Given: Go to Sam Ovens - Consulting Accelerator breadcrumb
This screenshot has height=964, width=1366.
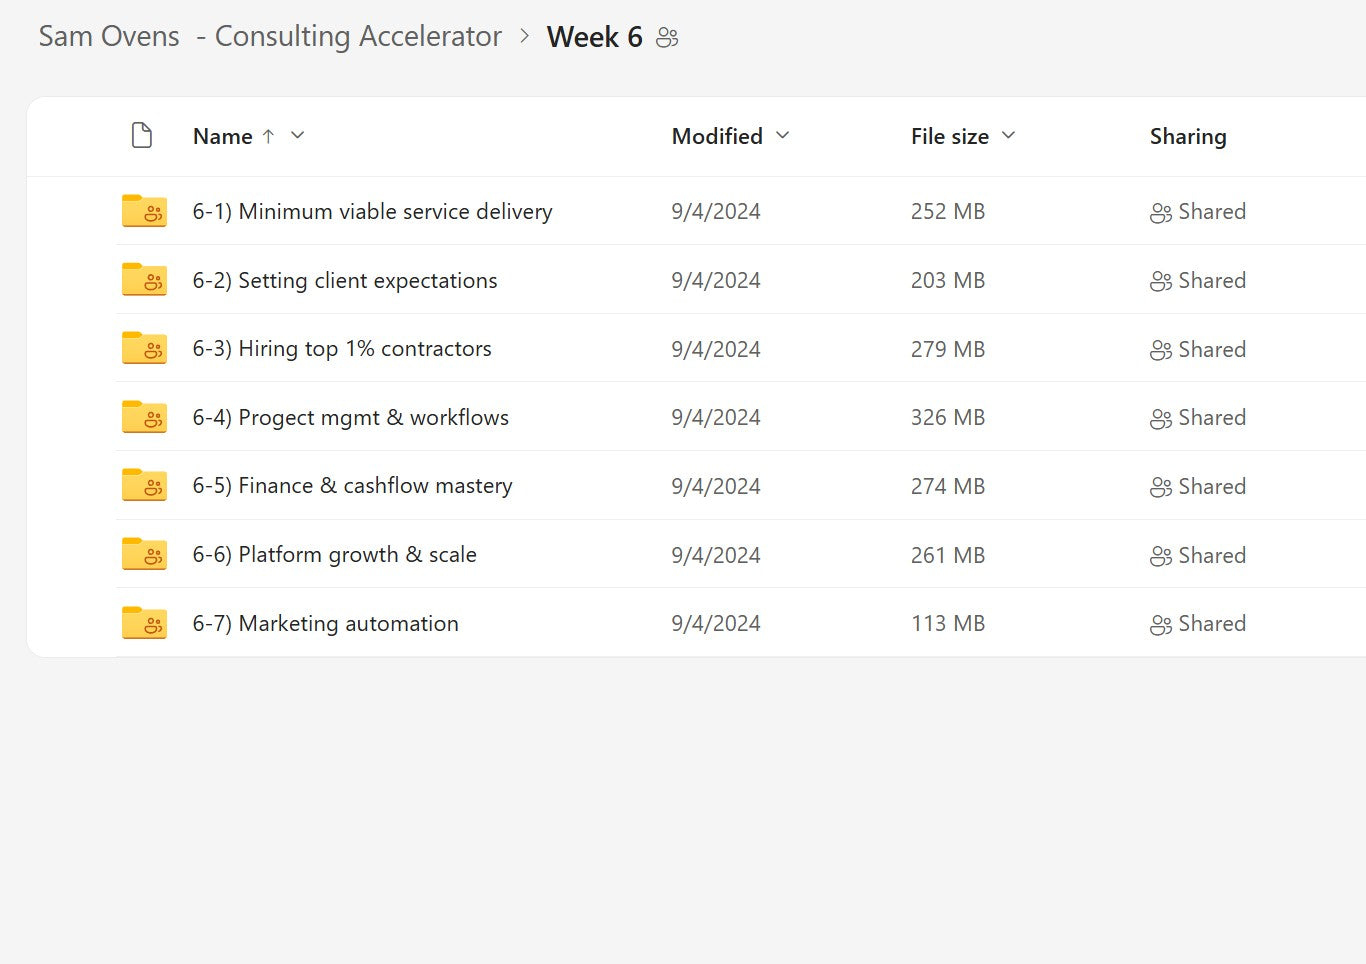Looking at the screenshot, I should 270,36.
